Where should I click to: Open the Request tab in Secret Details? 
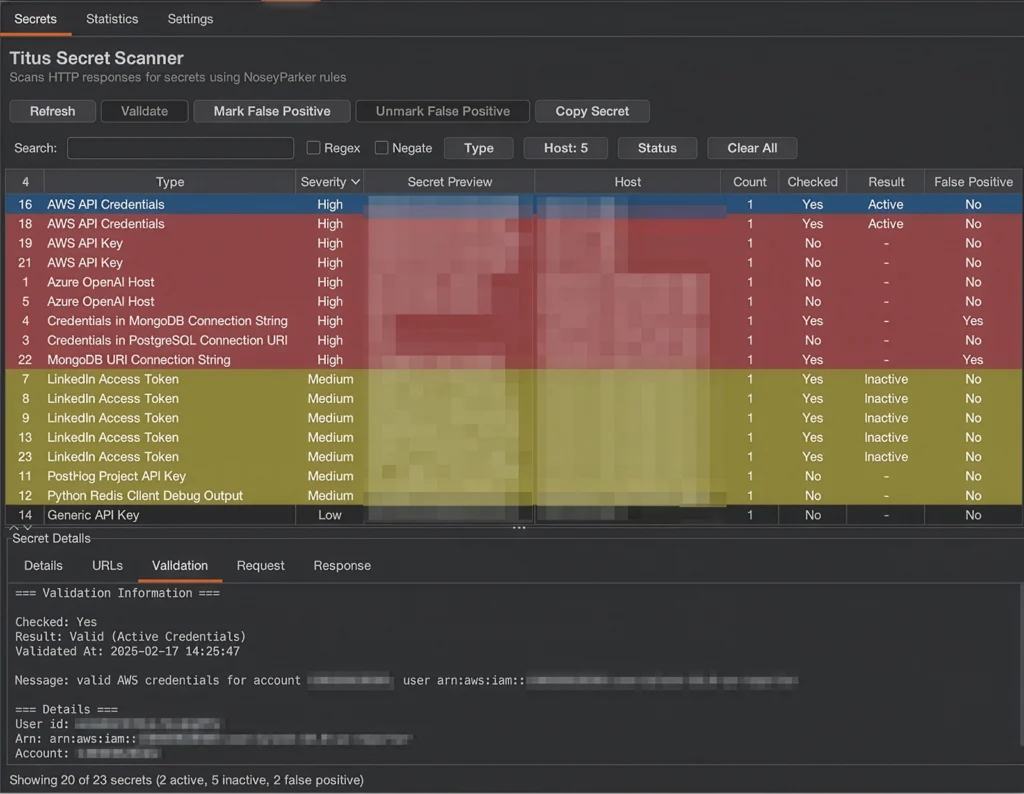(260, 565)
